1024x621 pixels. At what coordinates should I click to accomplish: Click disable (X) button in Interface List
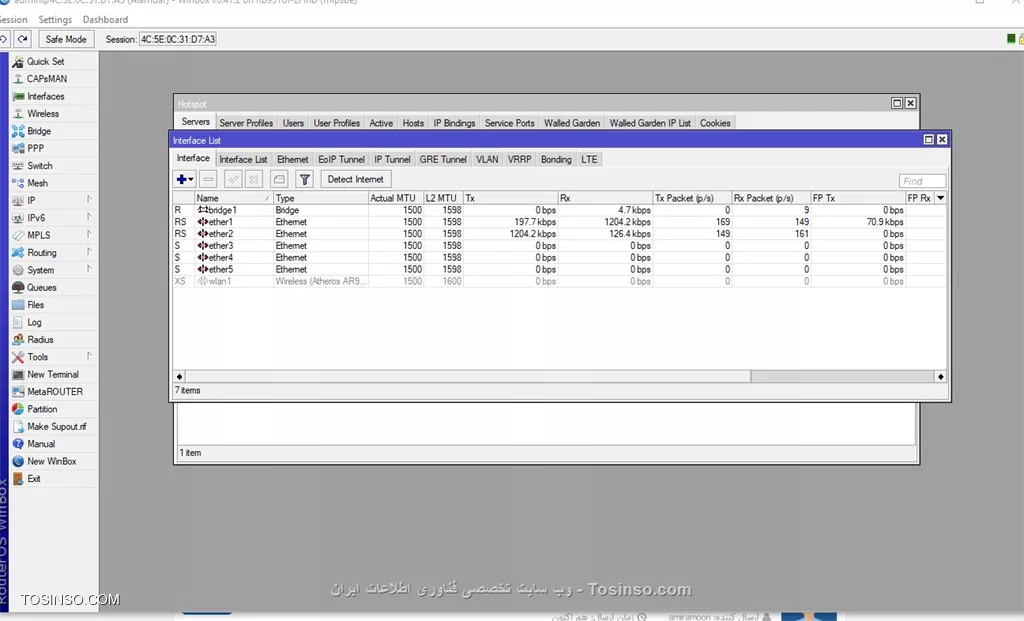coord(254,179)
